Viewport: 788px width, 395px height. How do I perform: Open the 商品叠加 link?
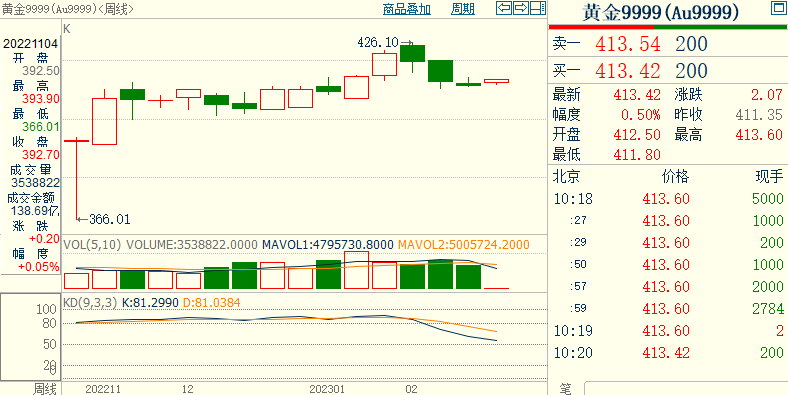click(407, 9)
